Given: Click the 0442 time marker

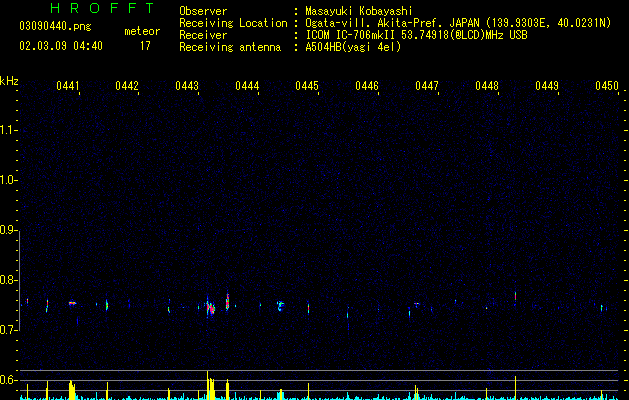Looking at the screenshot, I should tap(127, 86).
